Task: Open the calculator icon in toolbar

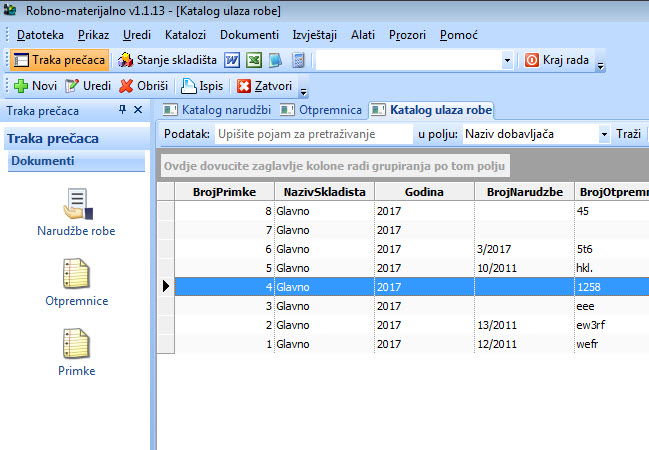Action: 298,60
